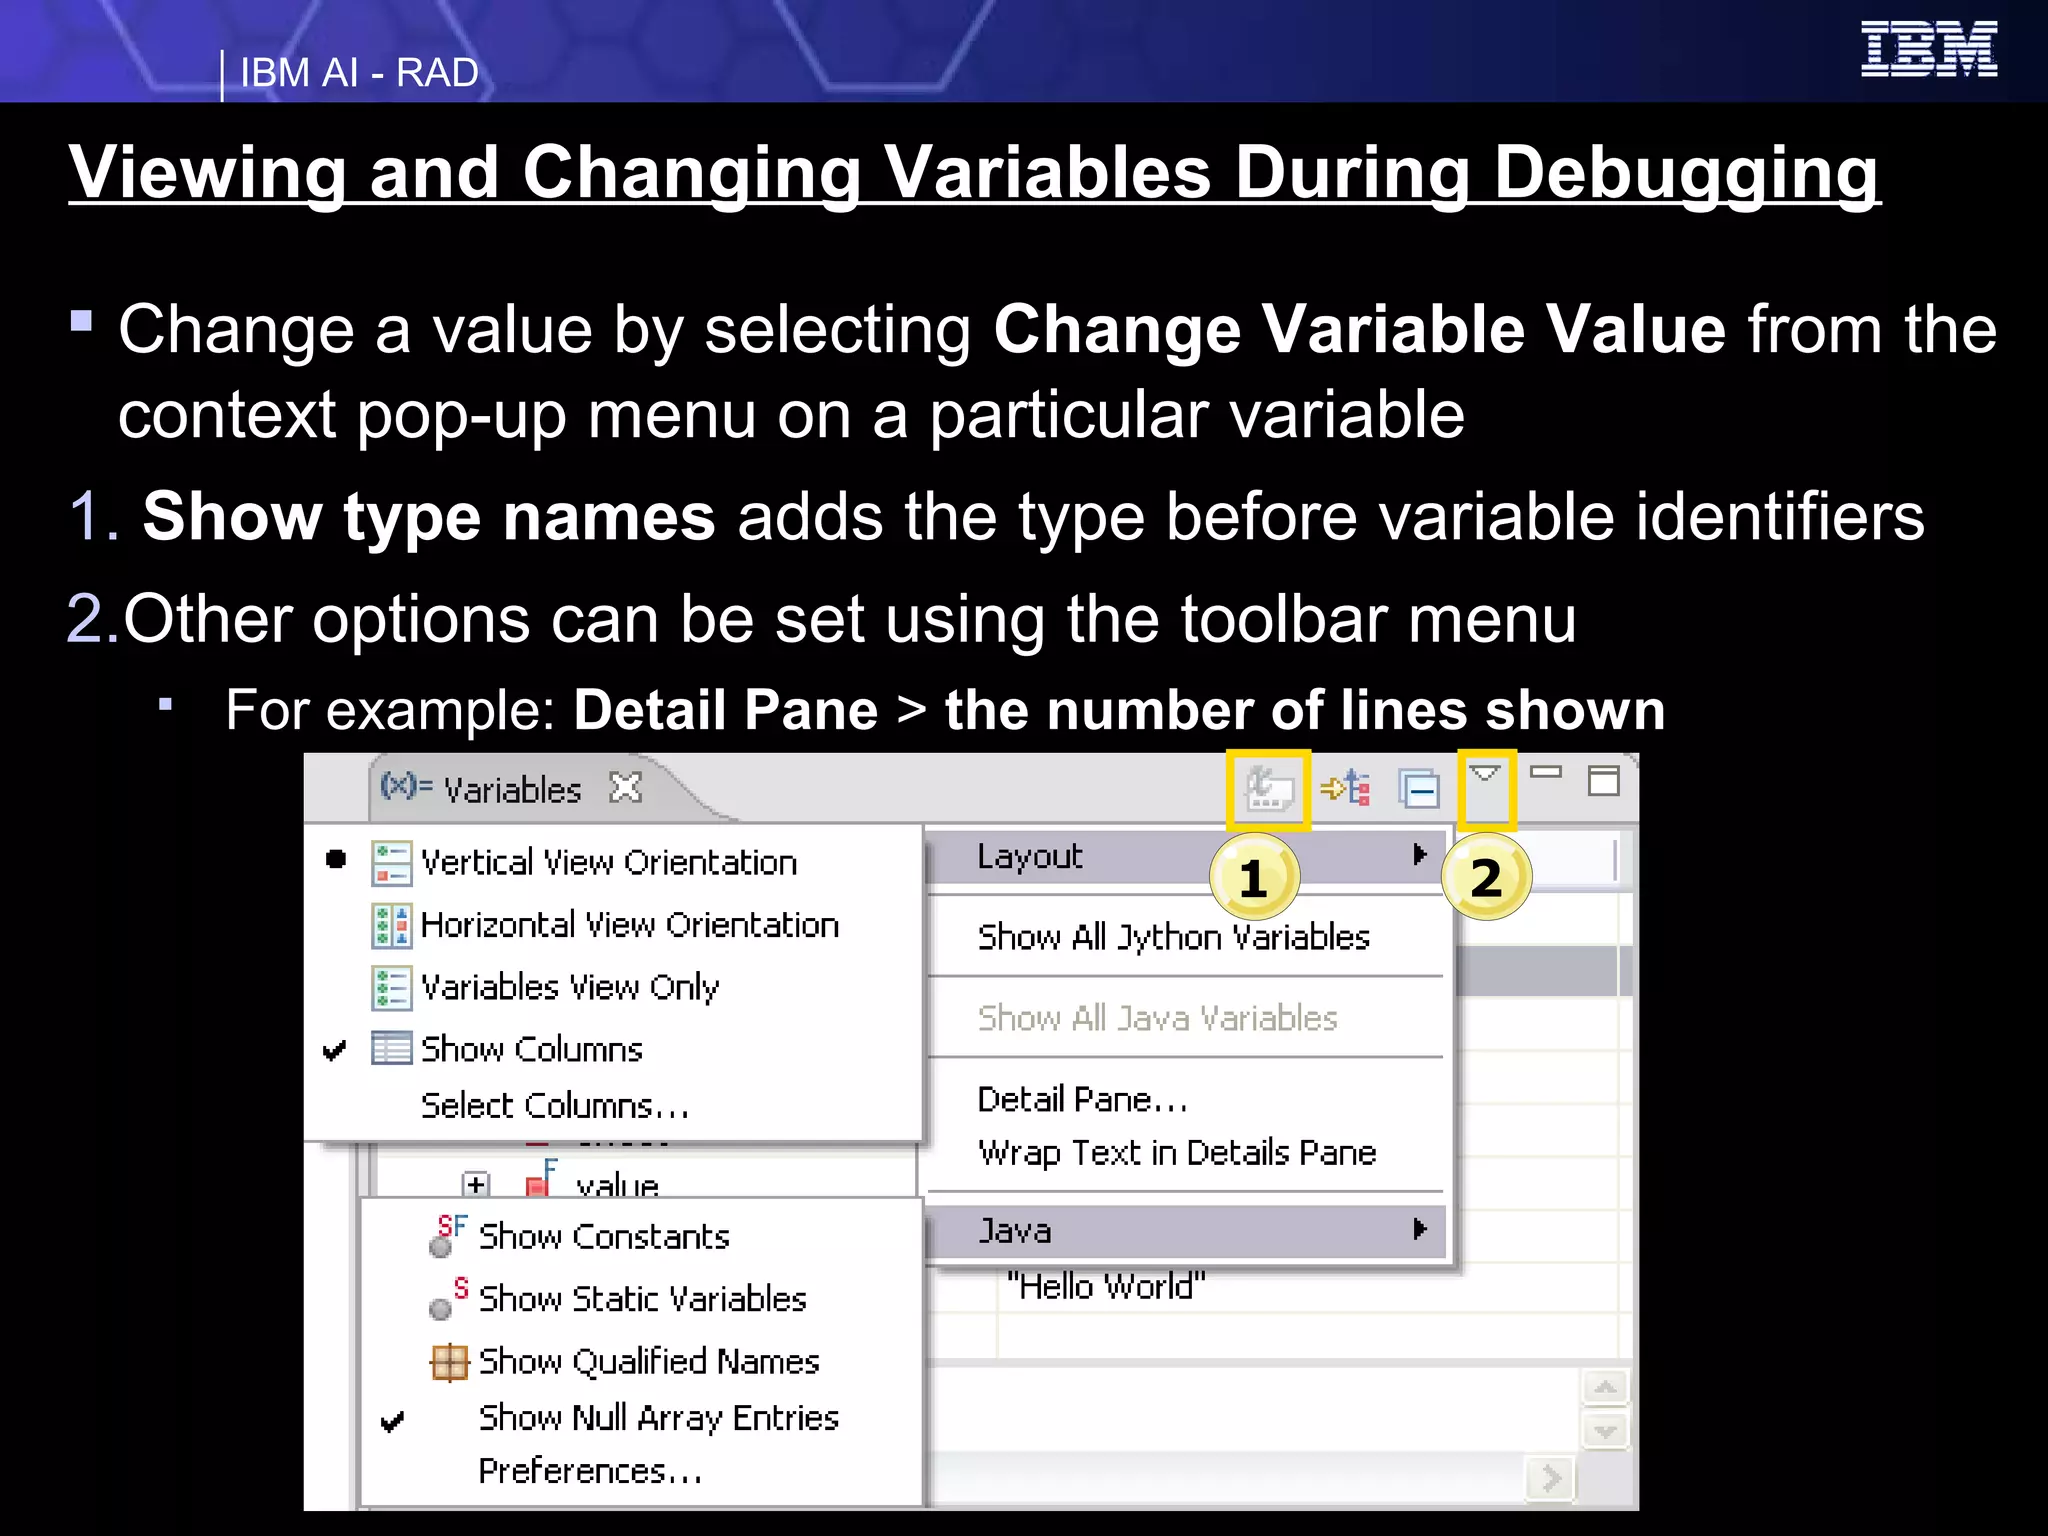Click the Show Static Variables S icon
Screen dimensions: 2048x1536
coord(449,1298)
